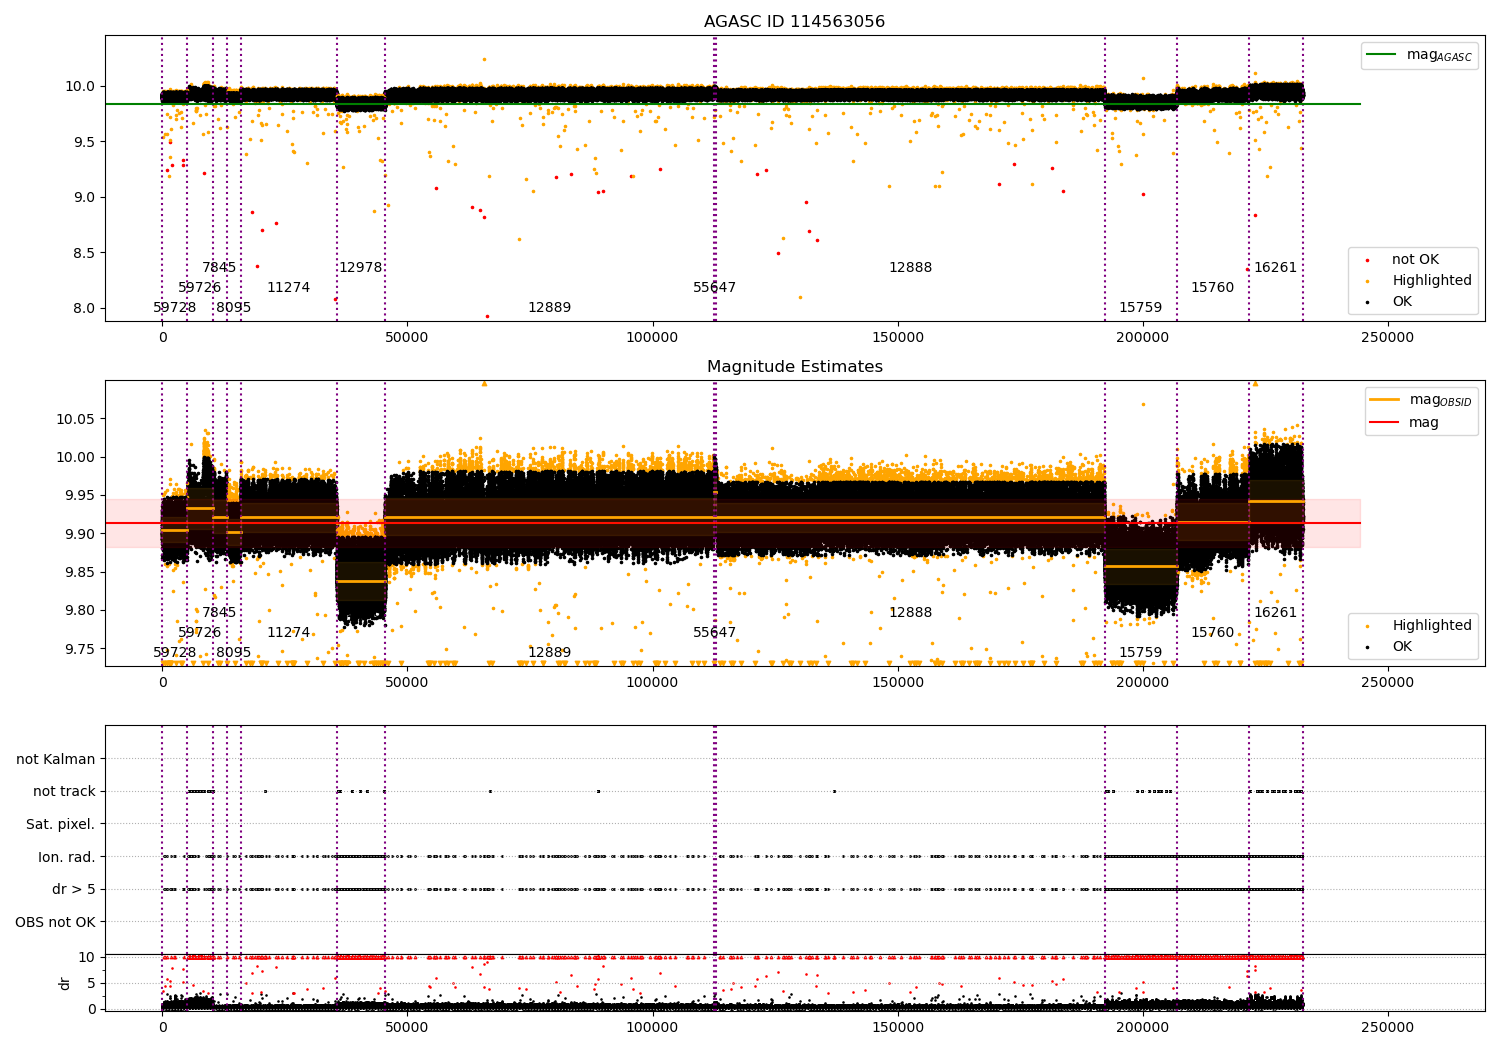
Task: Select obsid label 12889 in the top plot
Action: tap(550, 308)
